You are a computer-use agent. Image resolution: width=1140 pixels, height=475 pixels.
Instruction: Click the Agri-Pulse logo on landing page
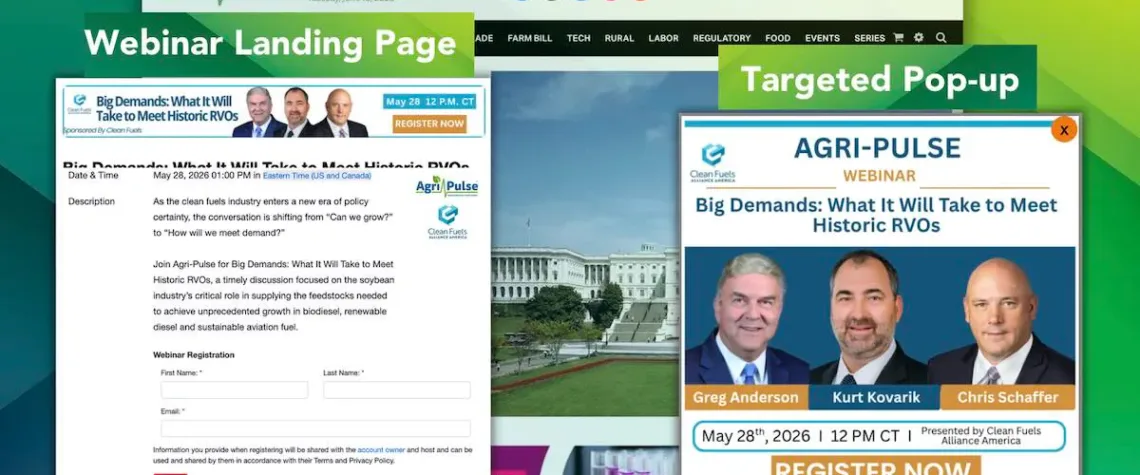pos(447,187)
